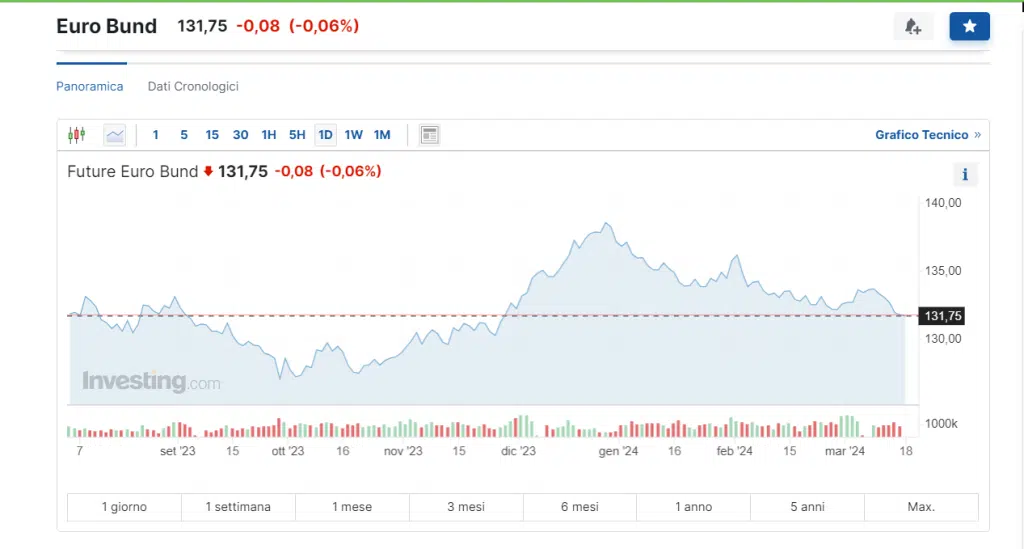Image resolution: width=1024 pixels, height=549 pixels.
Task: Show the 3 mesi time range
Action: point(466,507)
